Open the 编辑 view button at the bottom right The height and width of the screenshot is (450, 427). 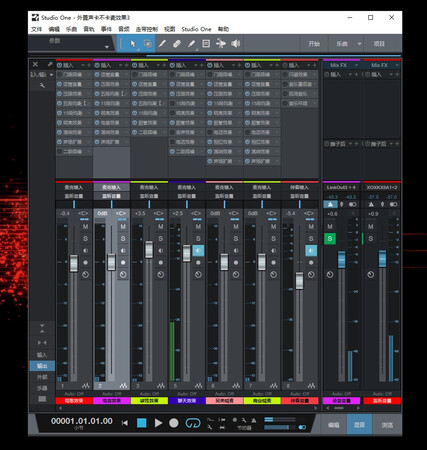(x=333, y=425)
